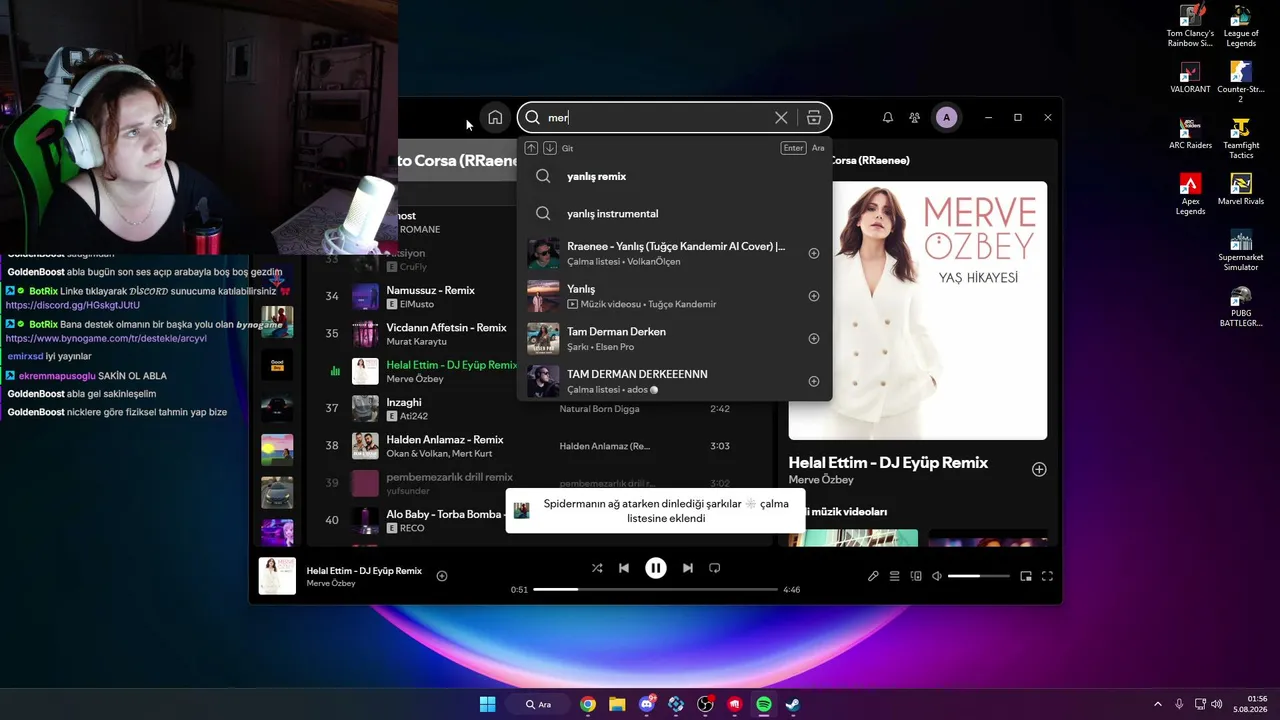Open the miniplayer icon
This screenshot has height=720, width=1280.
(1026, 576)
